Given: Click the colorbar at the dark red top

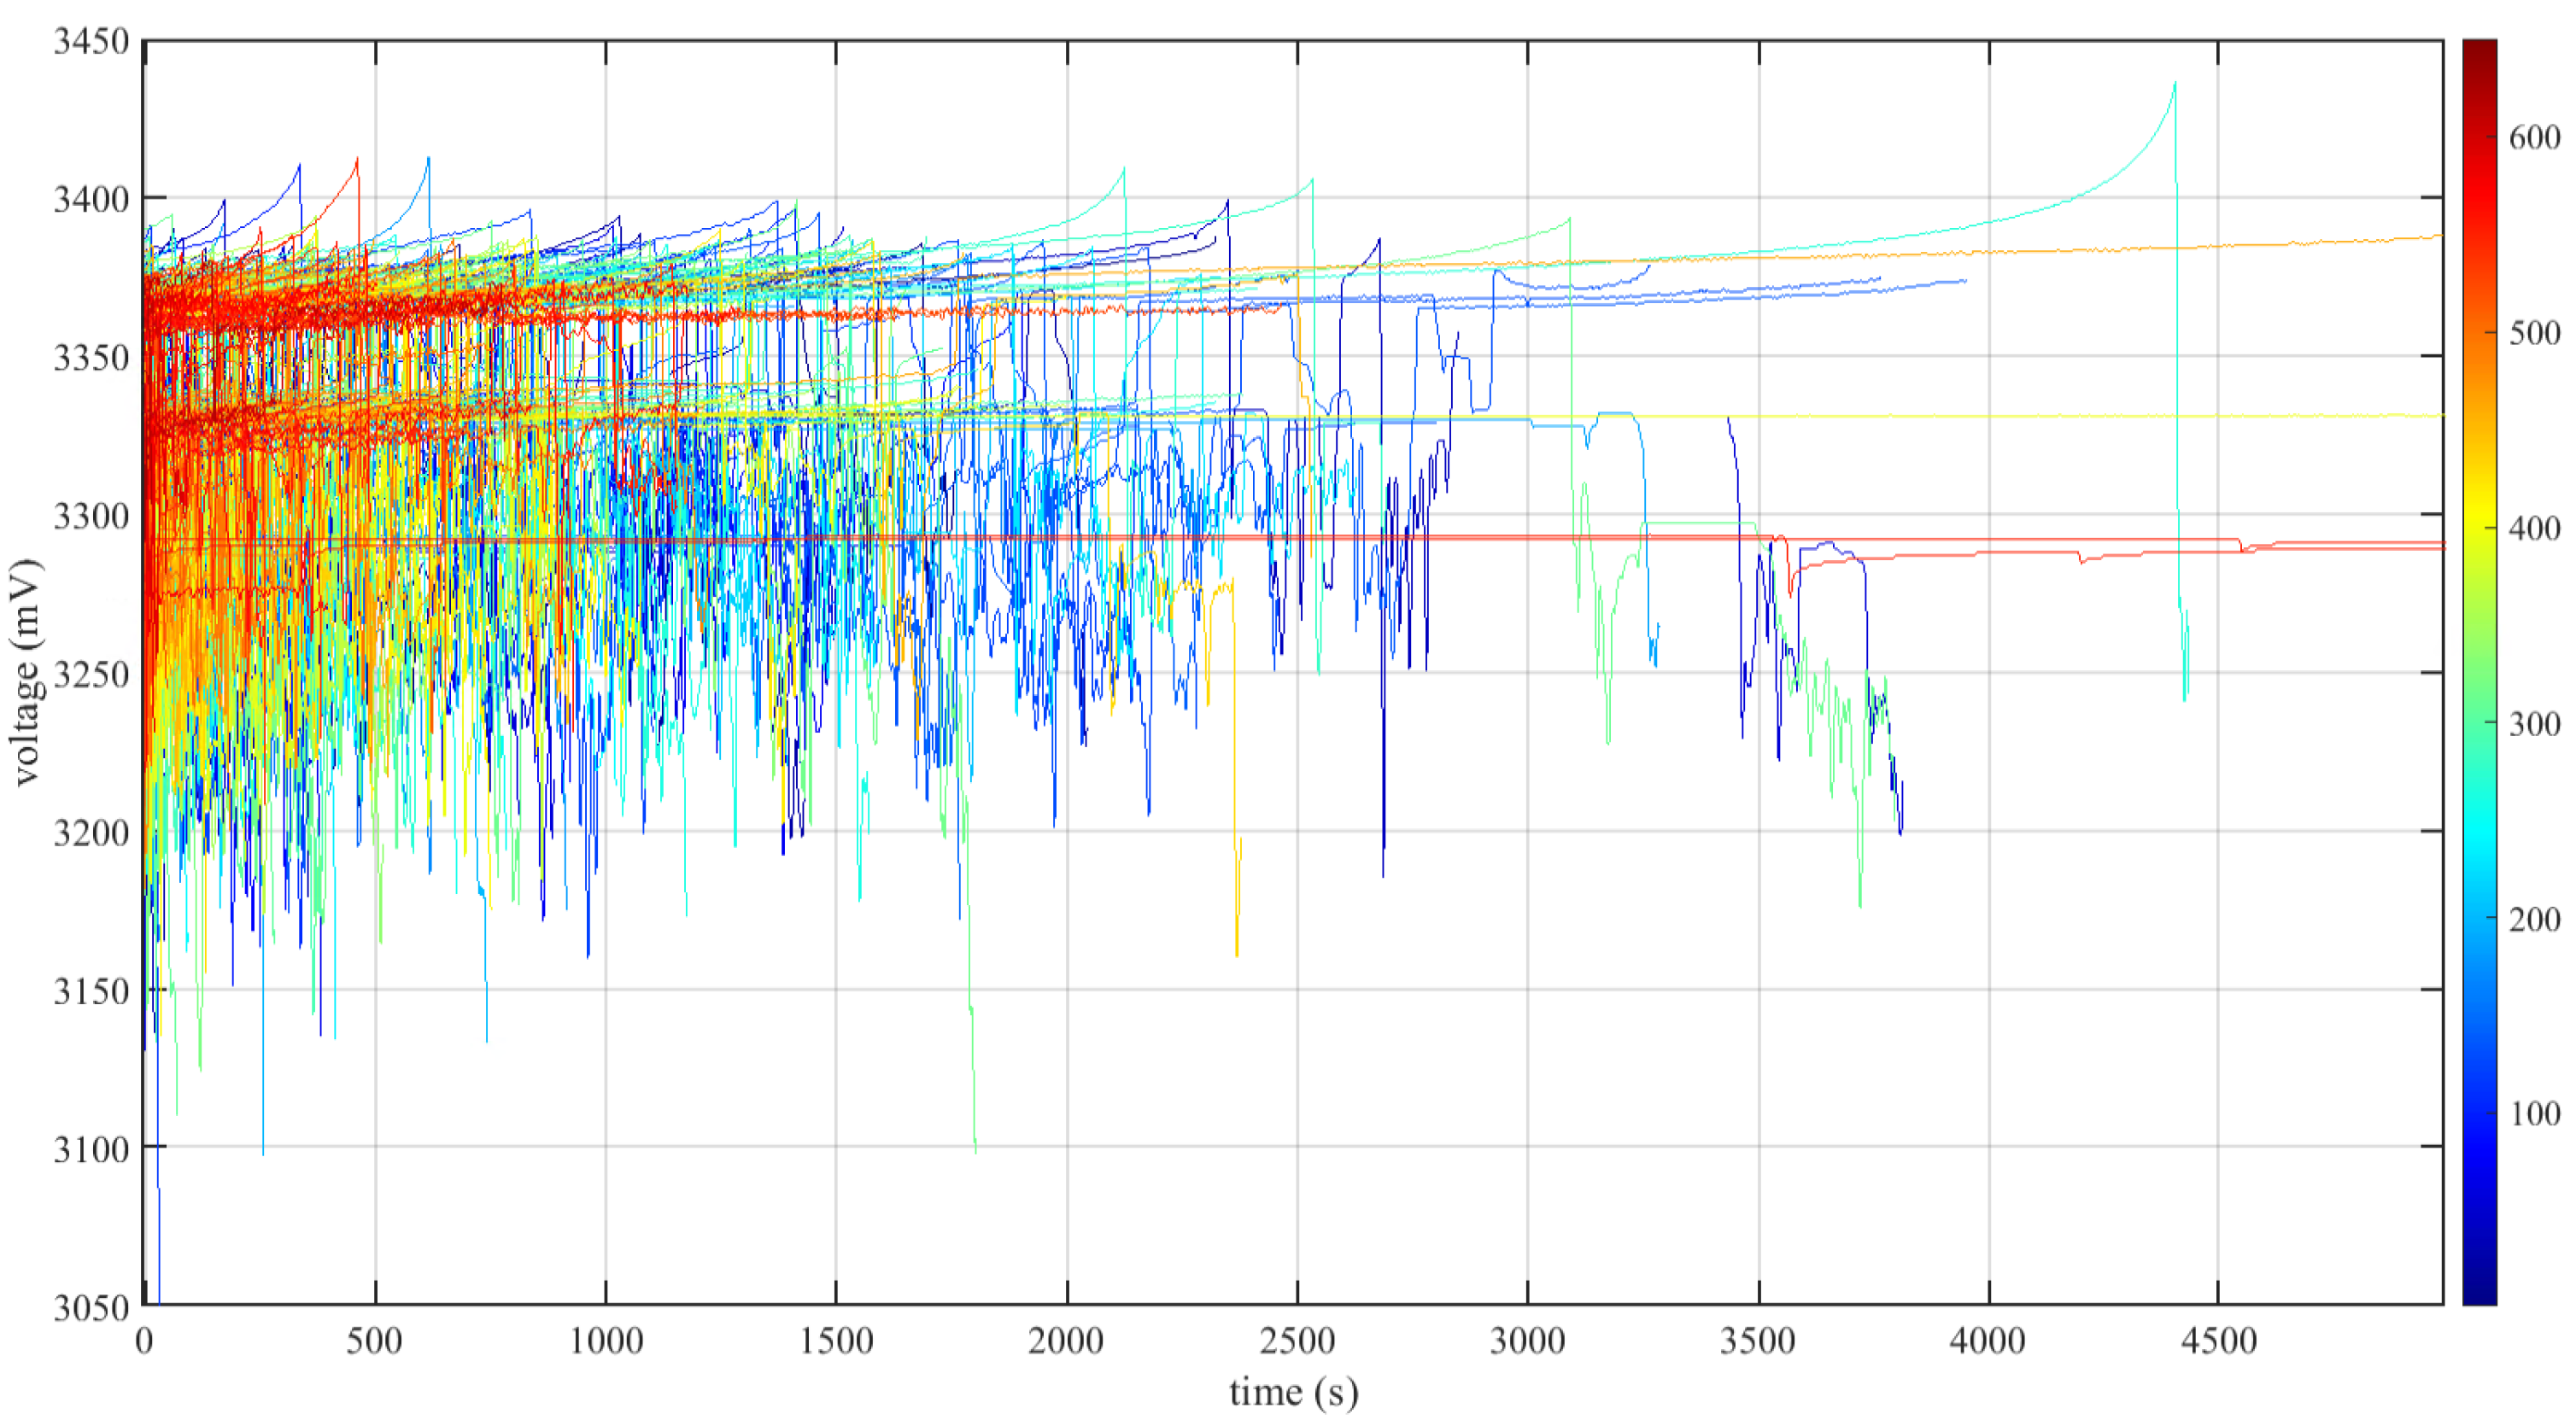Looking at the screenshot, I should 2479,50.
